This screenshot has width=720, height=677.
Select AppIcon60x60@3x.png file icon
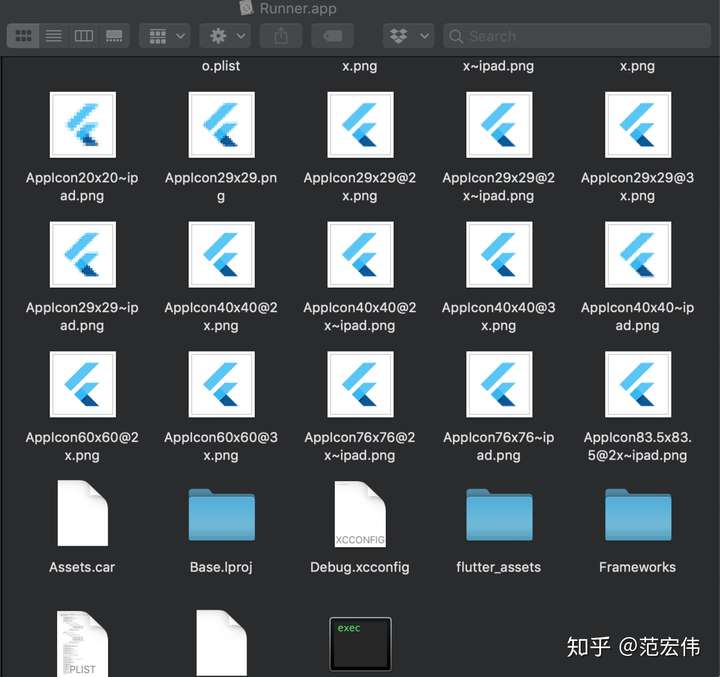(221, 384)
